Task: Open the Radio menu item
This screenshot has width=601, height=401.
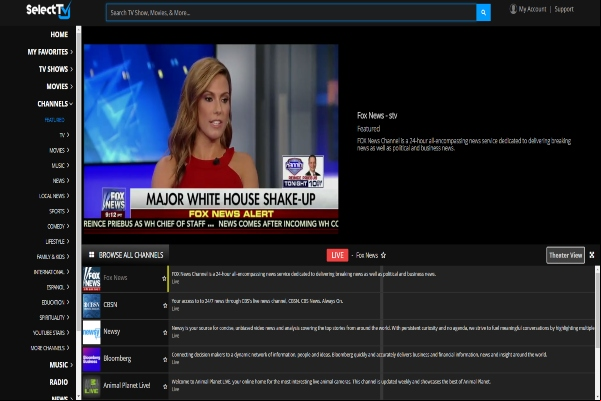Action: click(59, 382)
